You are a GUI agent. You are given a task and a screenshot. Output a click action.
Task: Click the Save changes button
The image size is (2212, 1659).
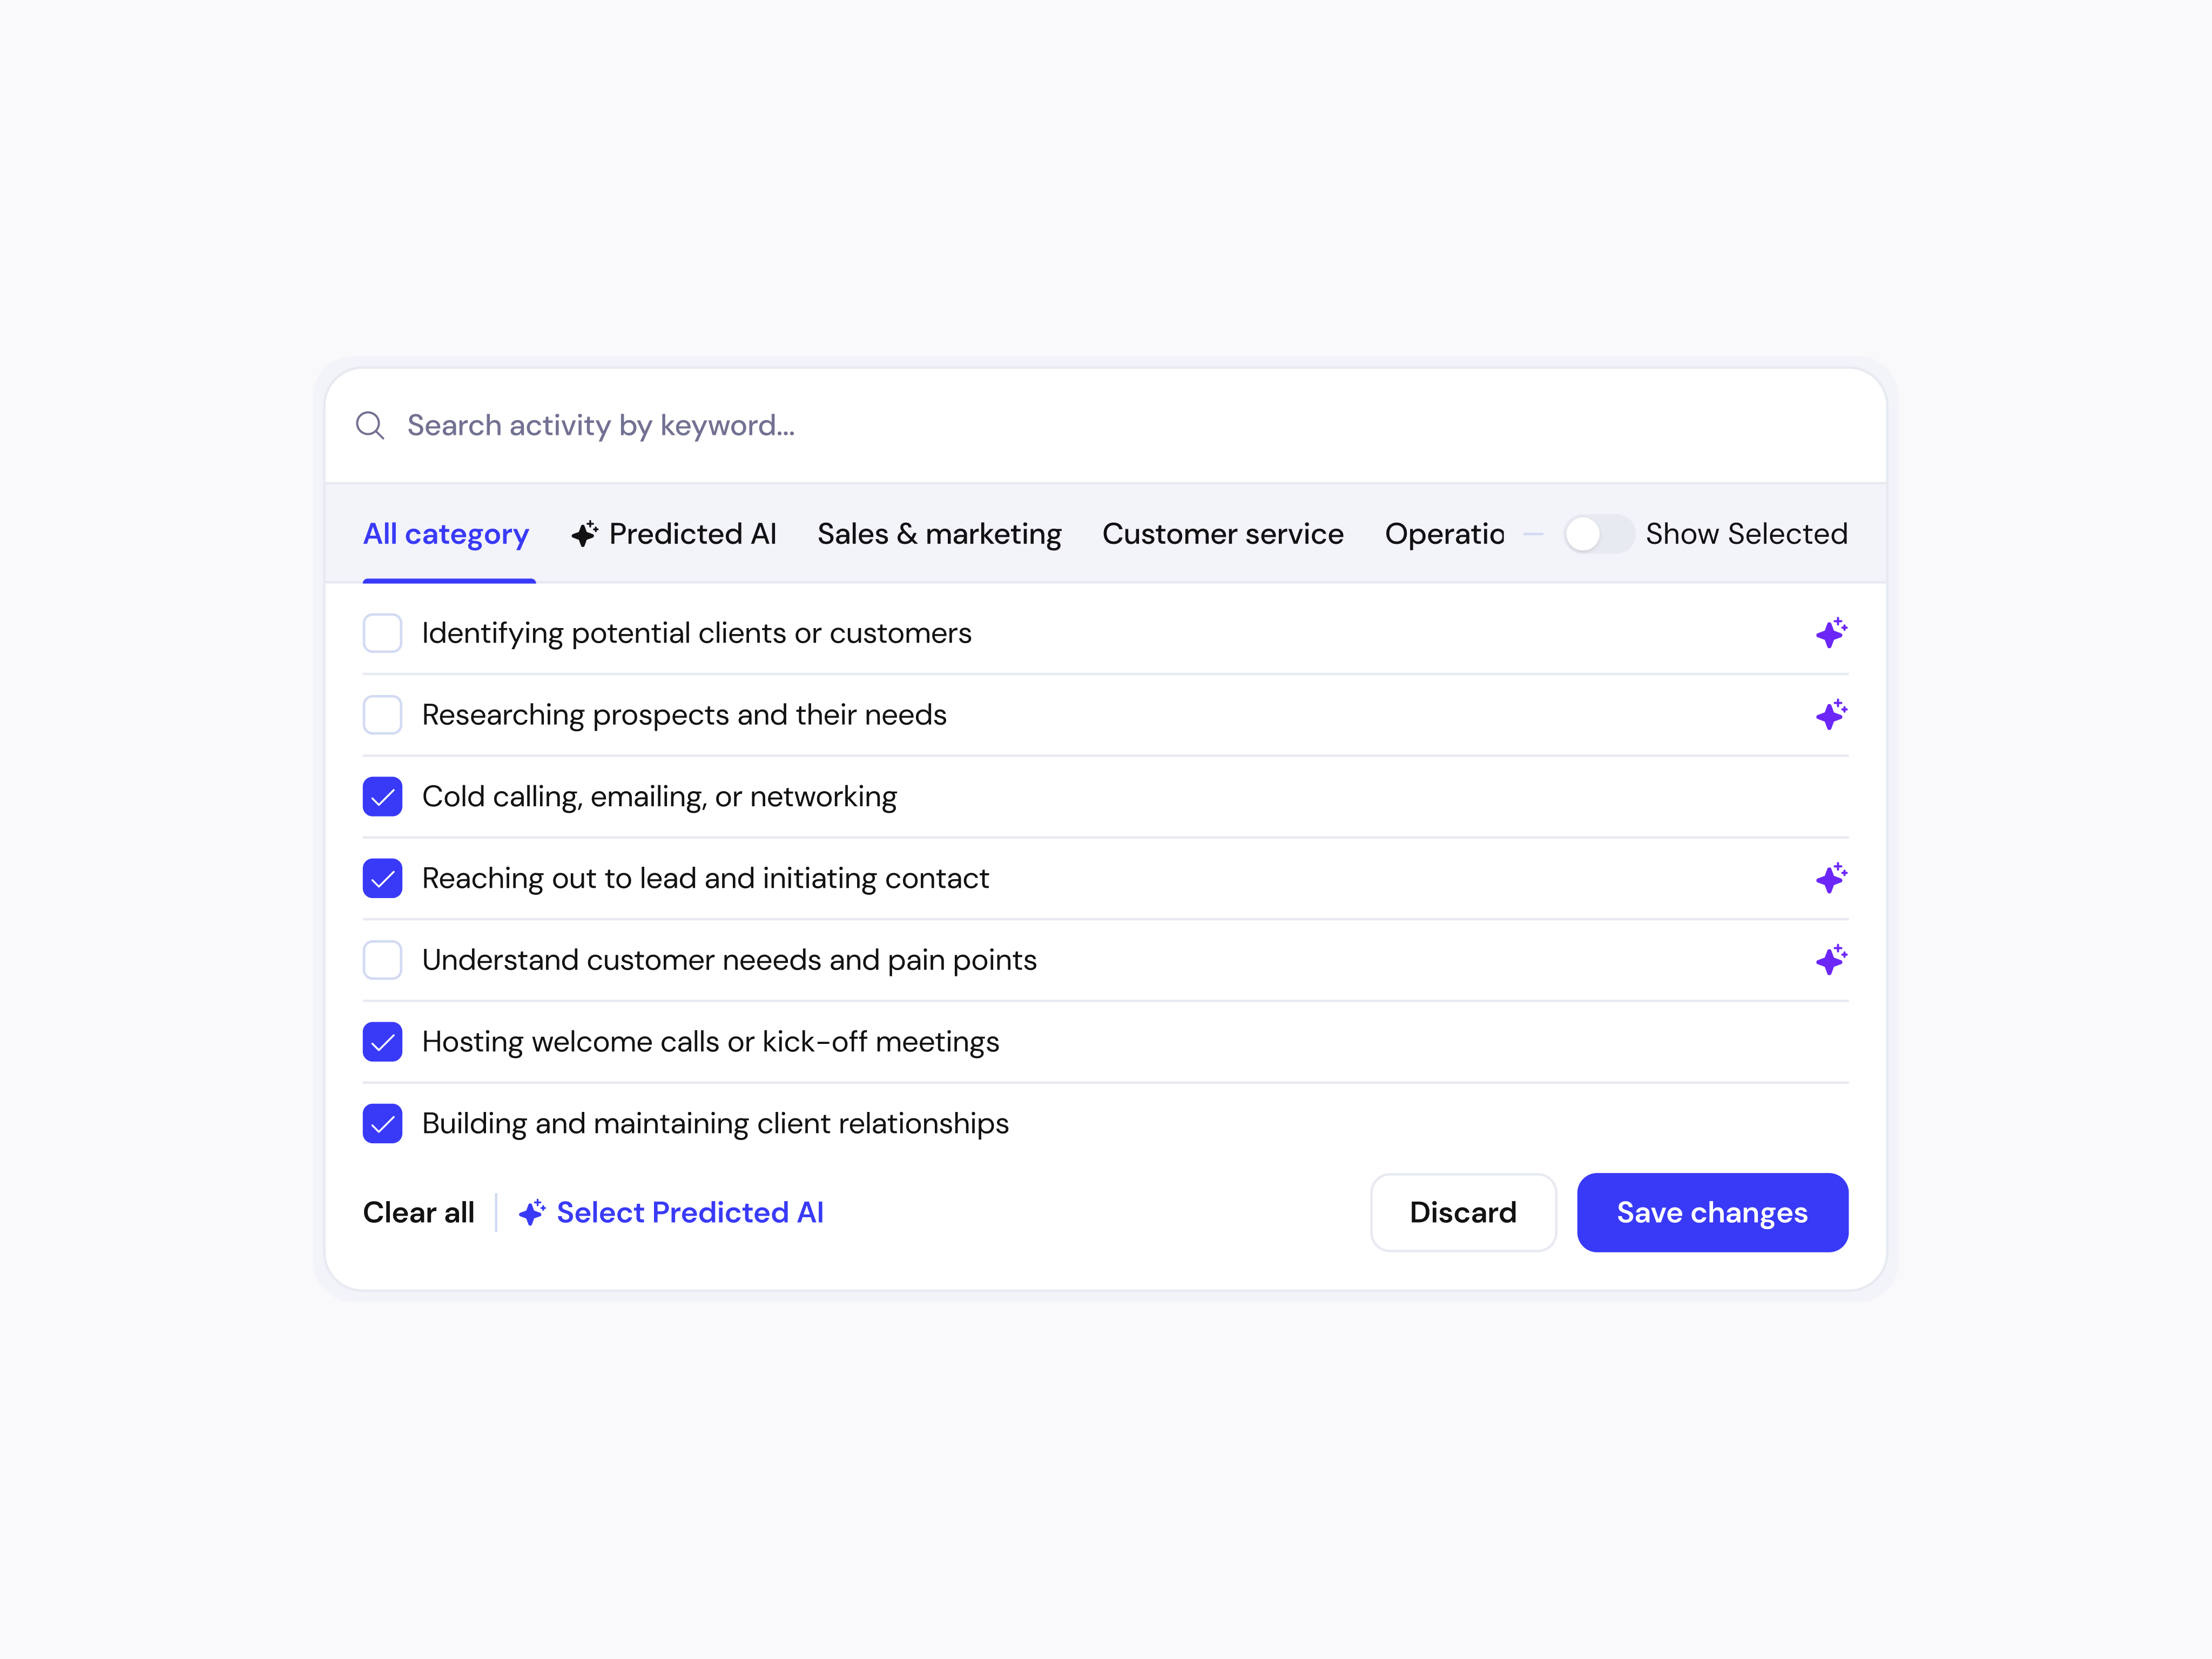pos(1712,1212)
